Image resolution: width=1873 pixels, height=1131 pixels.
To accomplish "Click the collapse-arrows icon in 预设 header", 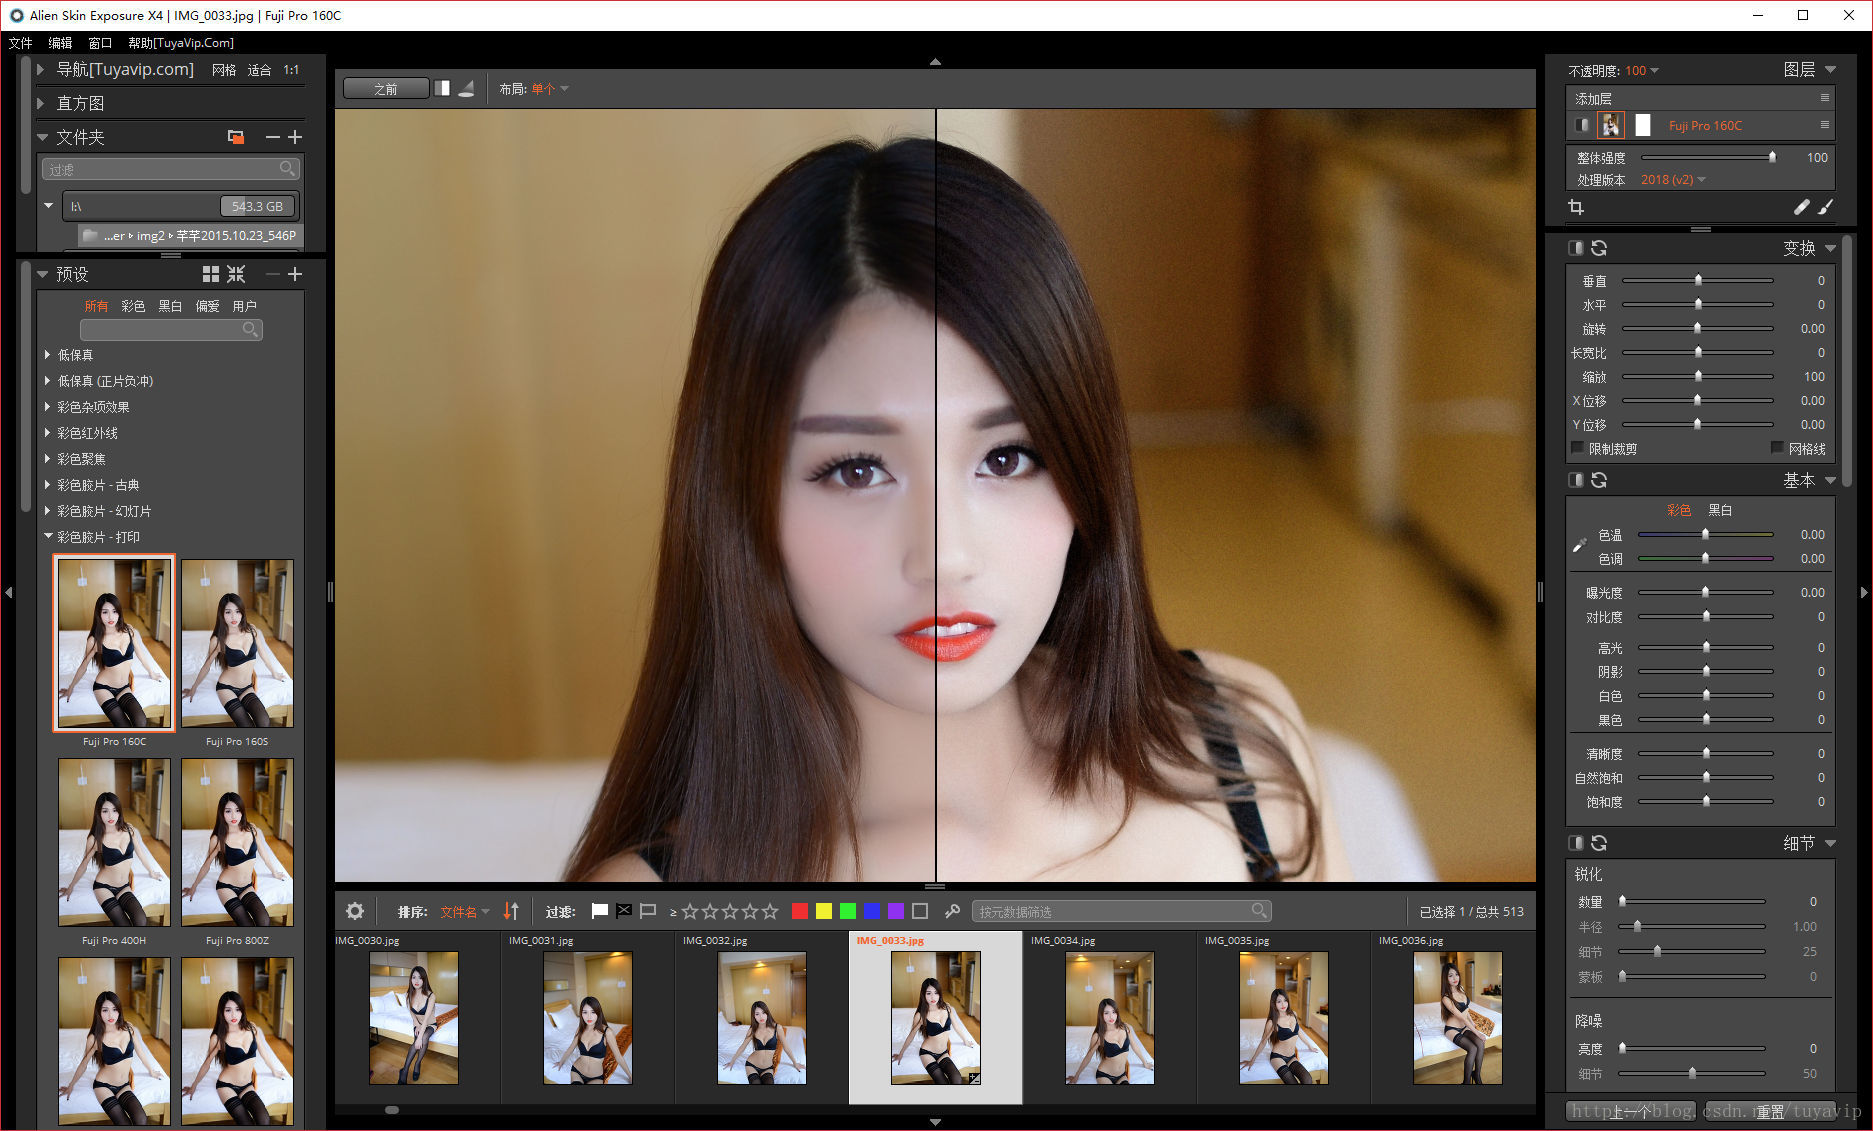I will tap(236, 274).
